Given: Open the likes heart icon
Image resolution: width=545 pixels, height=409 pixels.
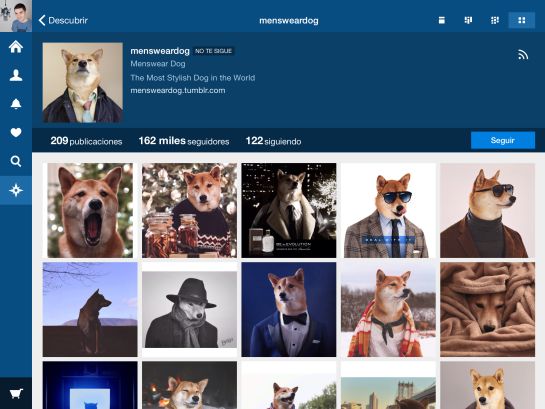Looking at the screenshot, I should click(16, 132).
